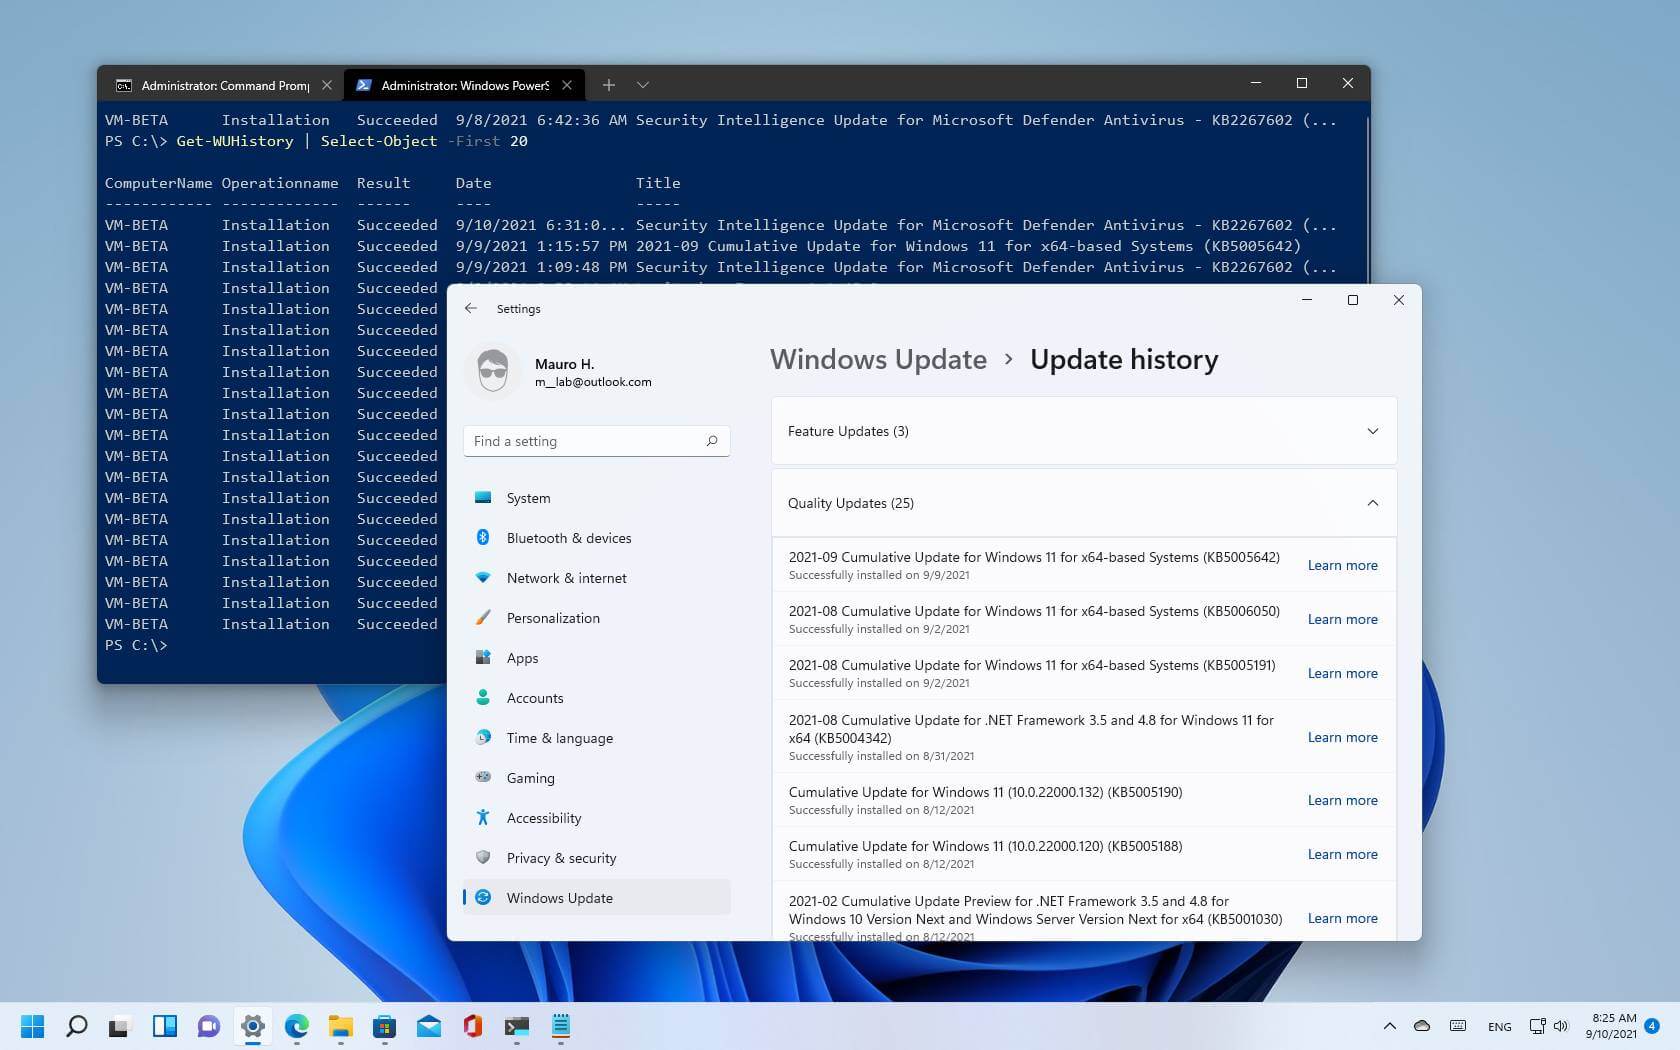1680x1050 pixels.
Task: Open Bluetooth & devices settings
Action: pos(568,537)
